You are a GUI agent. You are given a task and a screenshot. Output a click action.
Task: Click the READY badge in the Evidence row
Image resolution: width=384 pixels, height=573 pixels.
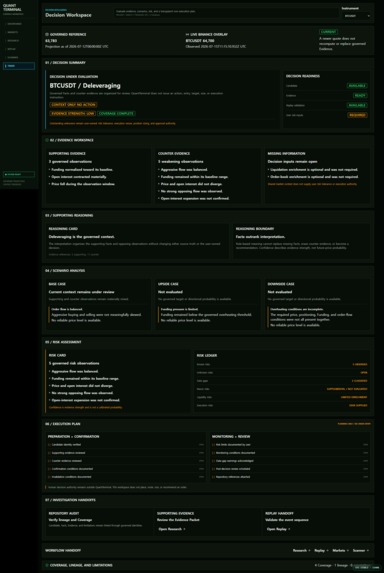360,95
